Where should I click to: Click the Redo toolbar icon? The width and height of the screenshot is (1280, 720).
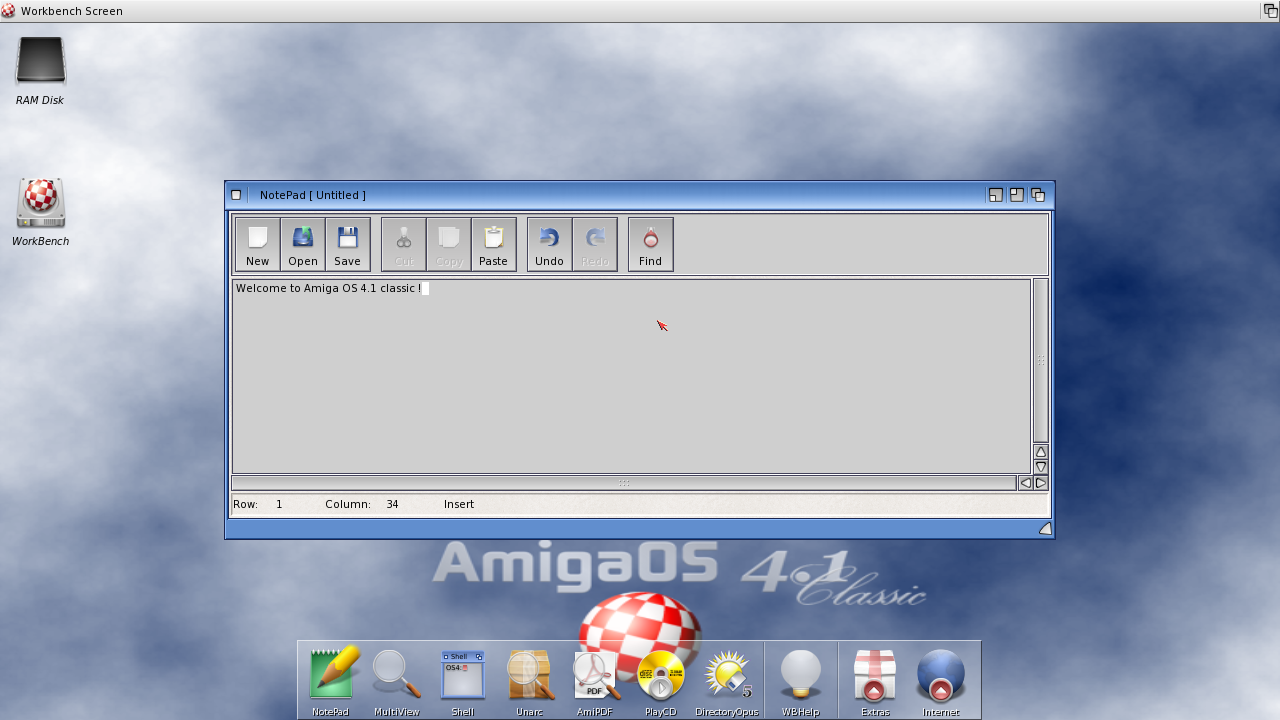point(595,244)
